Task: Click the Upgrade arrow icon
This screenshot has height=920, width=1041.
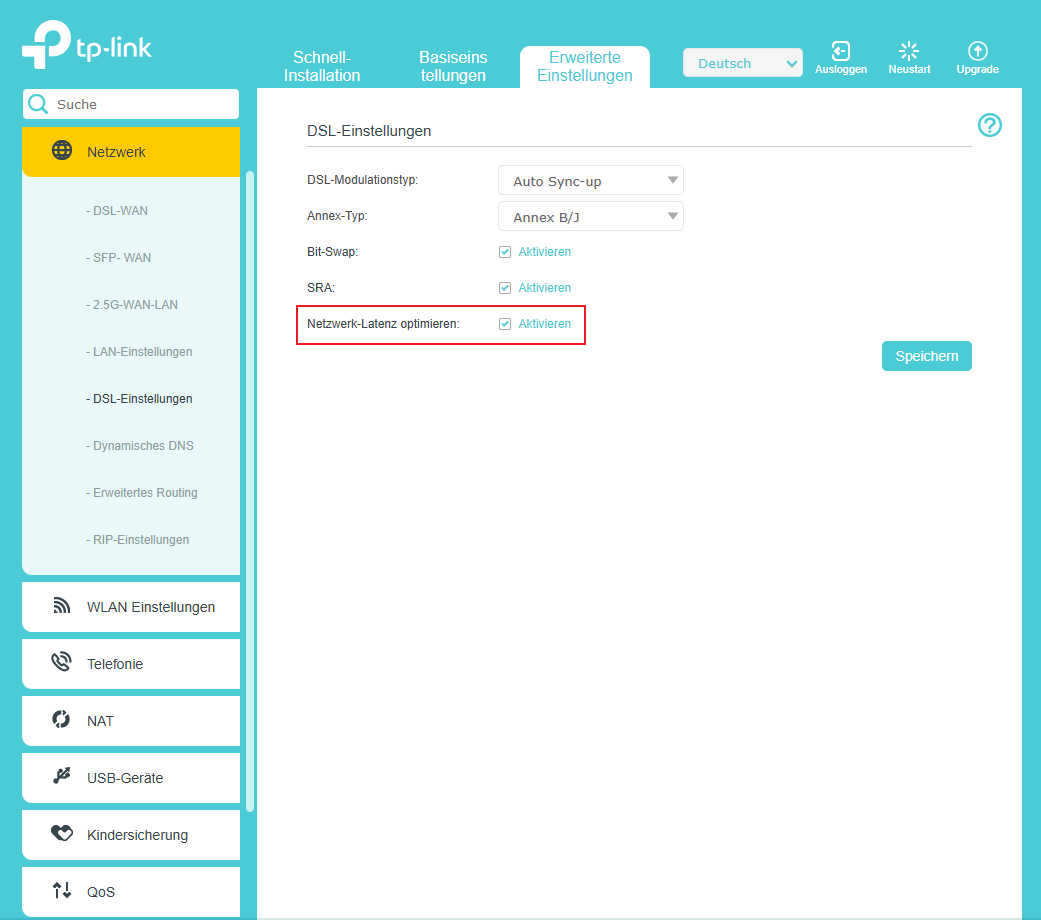Action: [977, 51]
